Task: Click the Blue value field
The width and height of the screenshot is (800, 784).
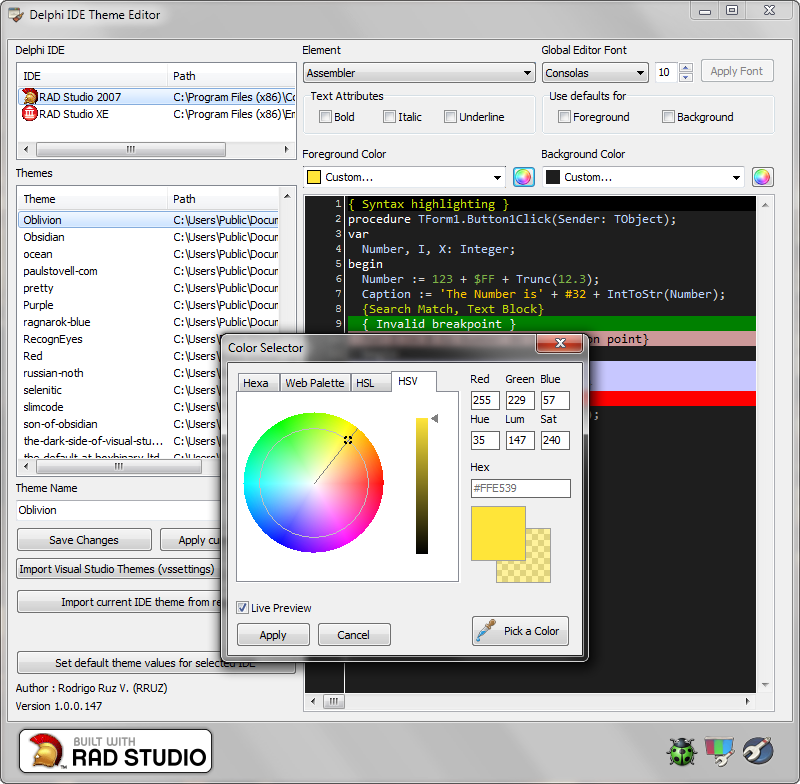Action: pyautogui.click(x=555, y=400)
